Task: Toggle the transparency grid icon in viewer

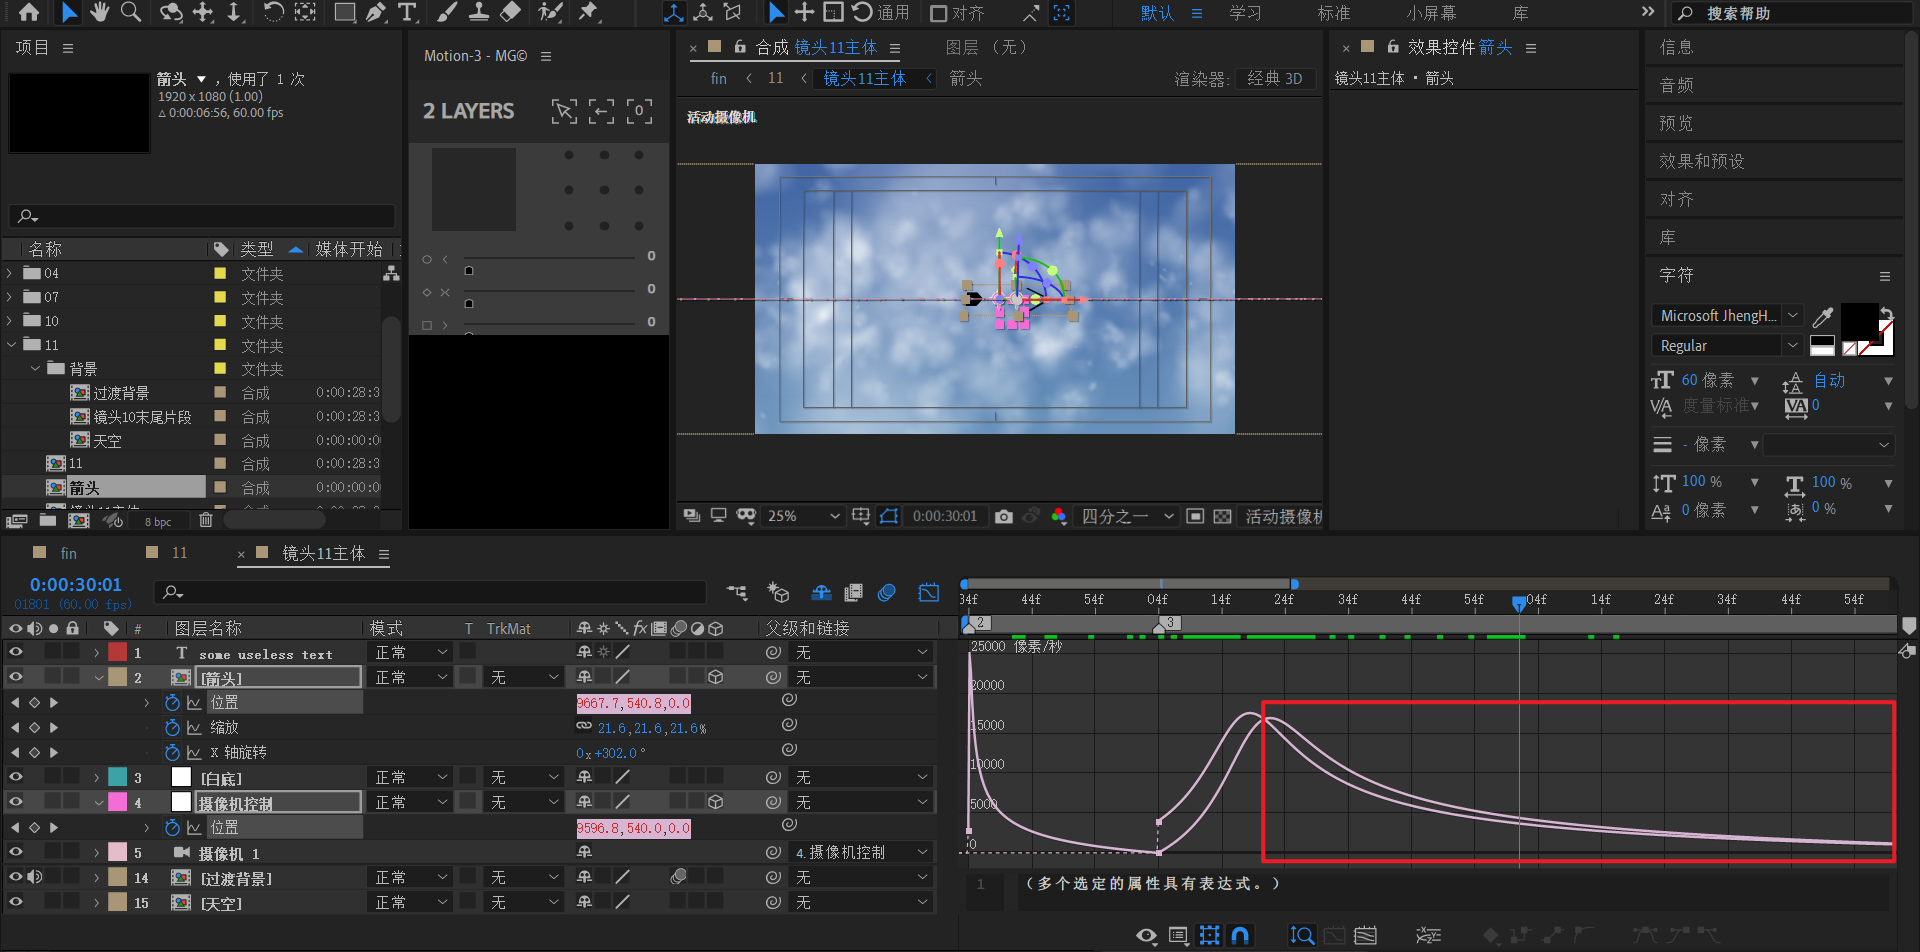Action: 1222,516
